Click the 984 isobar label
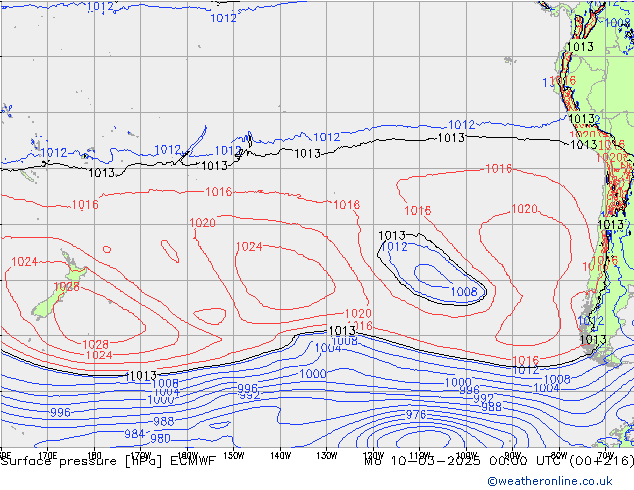Screen dimensions: 634x490 point(134,434)
